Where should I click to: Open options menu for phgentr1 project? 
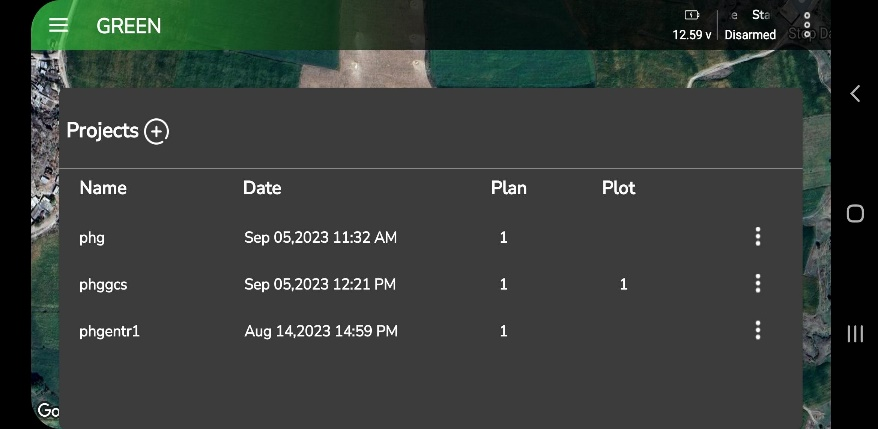click(x=758, y=330)
